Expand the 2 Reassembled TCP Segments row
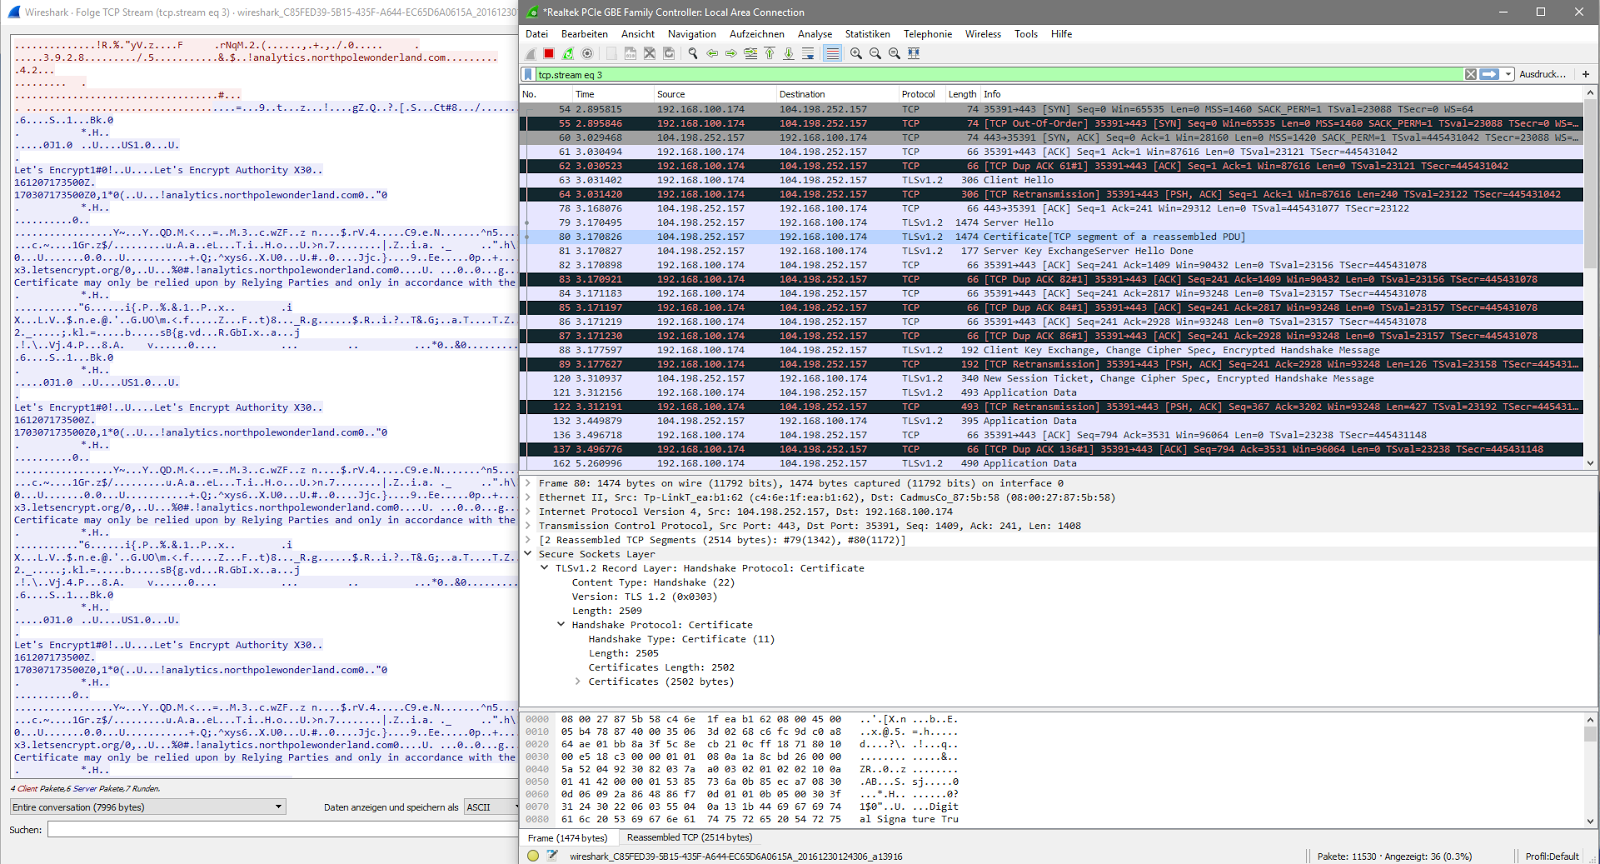1600x864 pixels. 528,539
